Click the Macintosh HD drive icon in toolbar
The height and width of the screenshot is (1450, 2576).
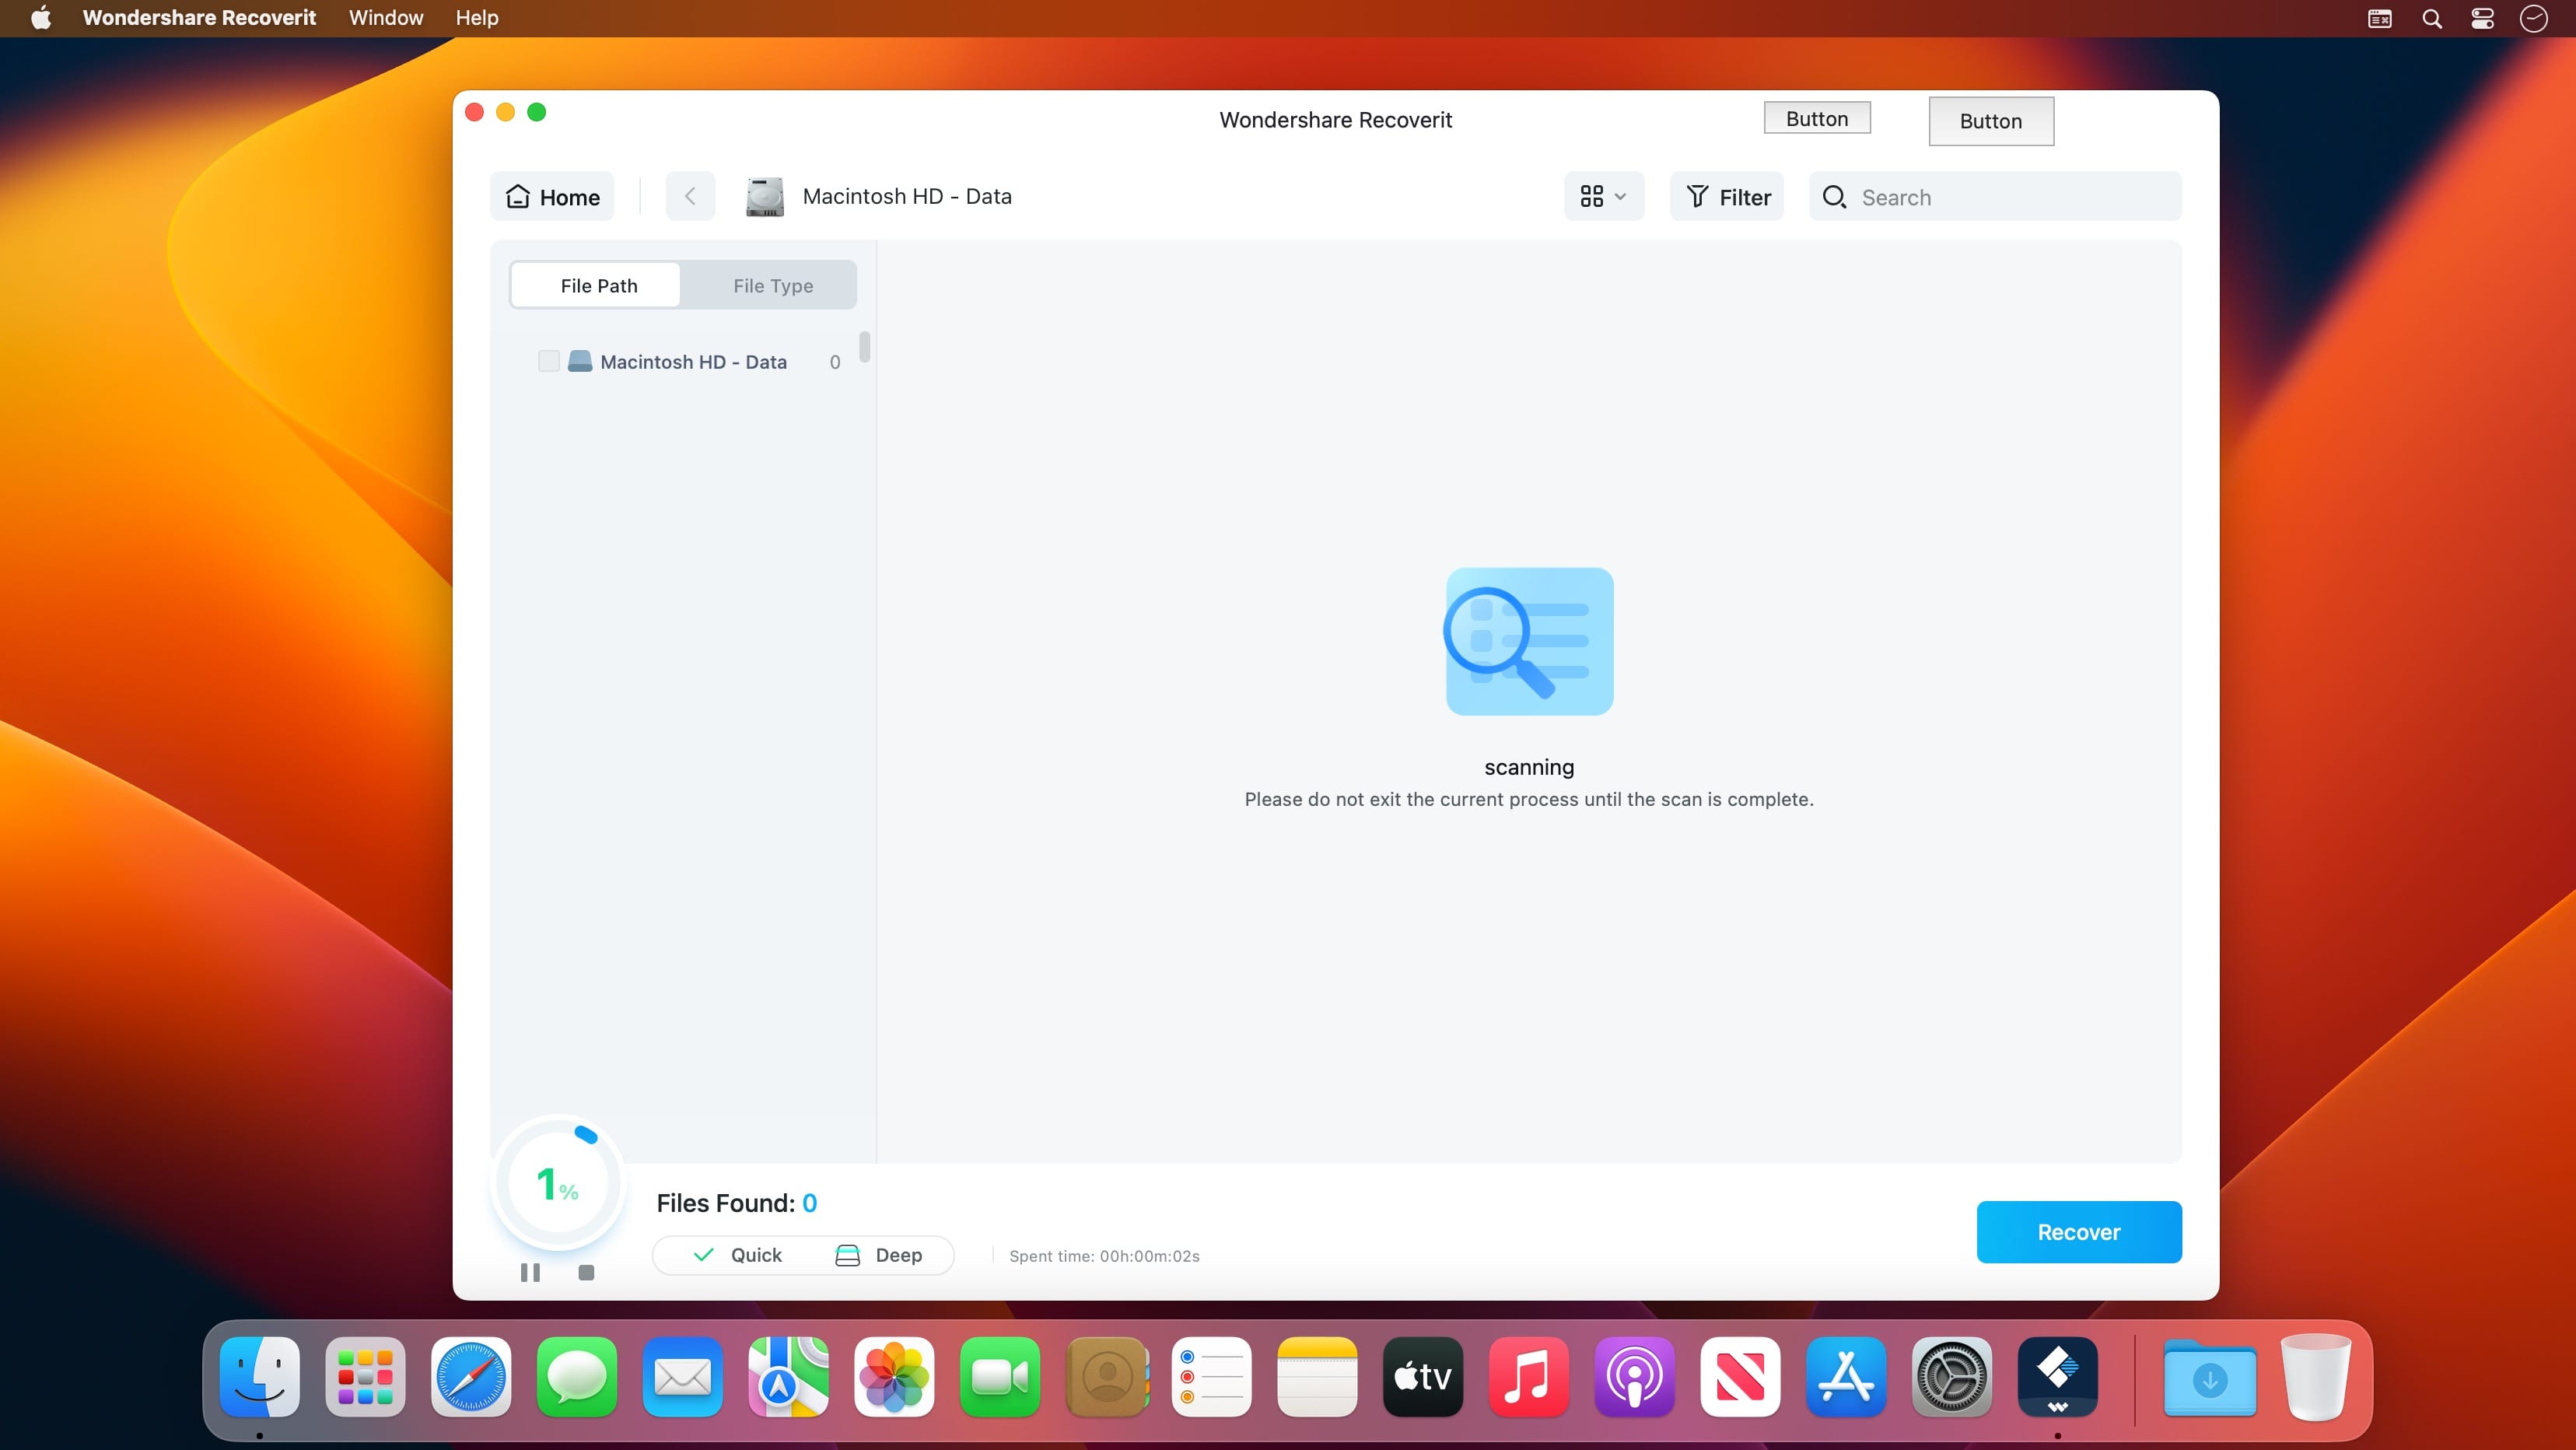(765, 196)
